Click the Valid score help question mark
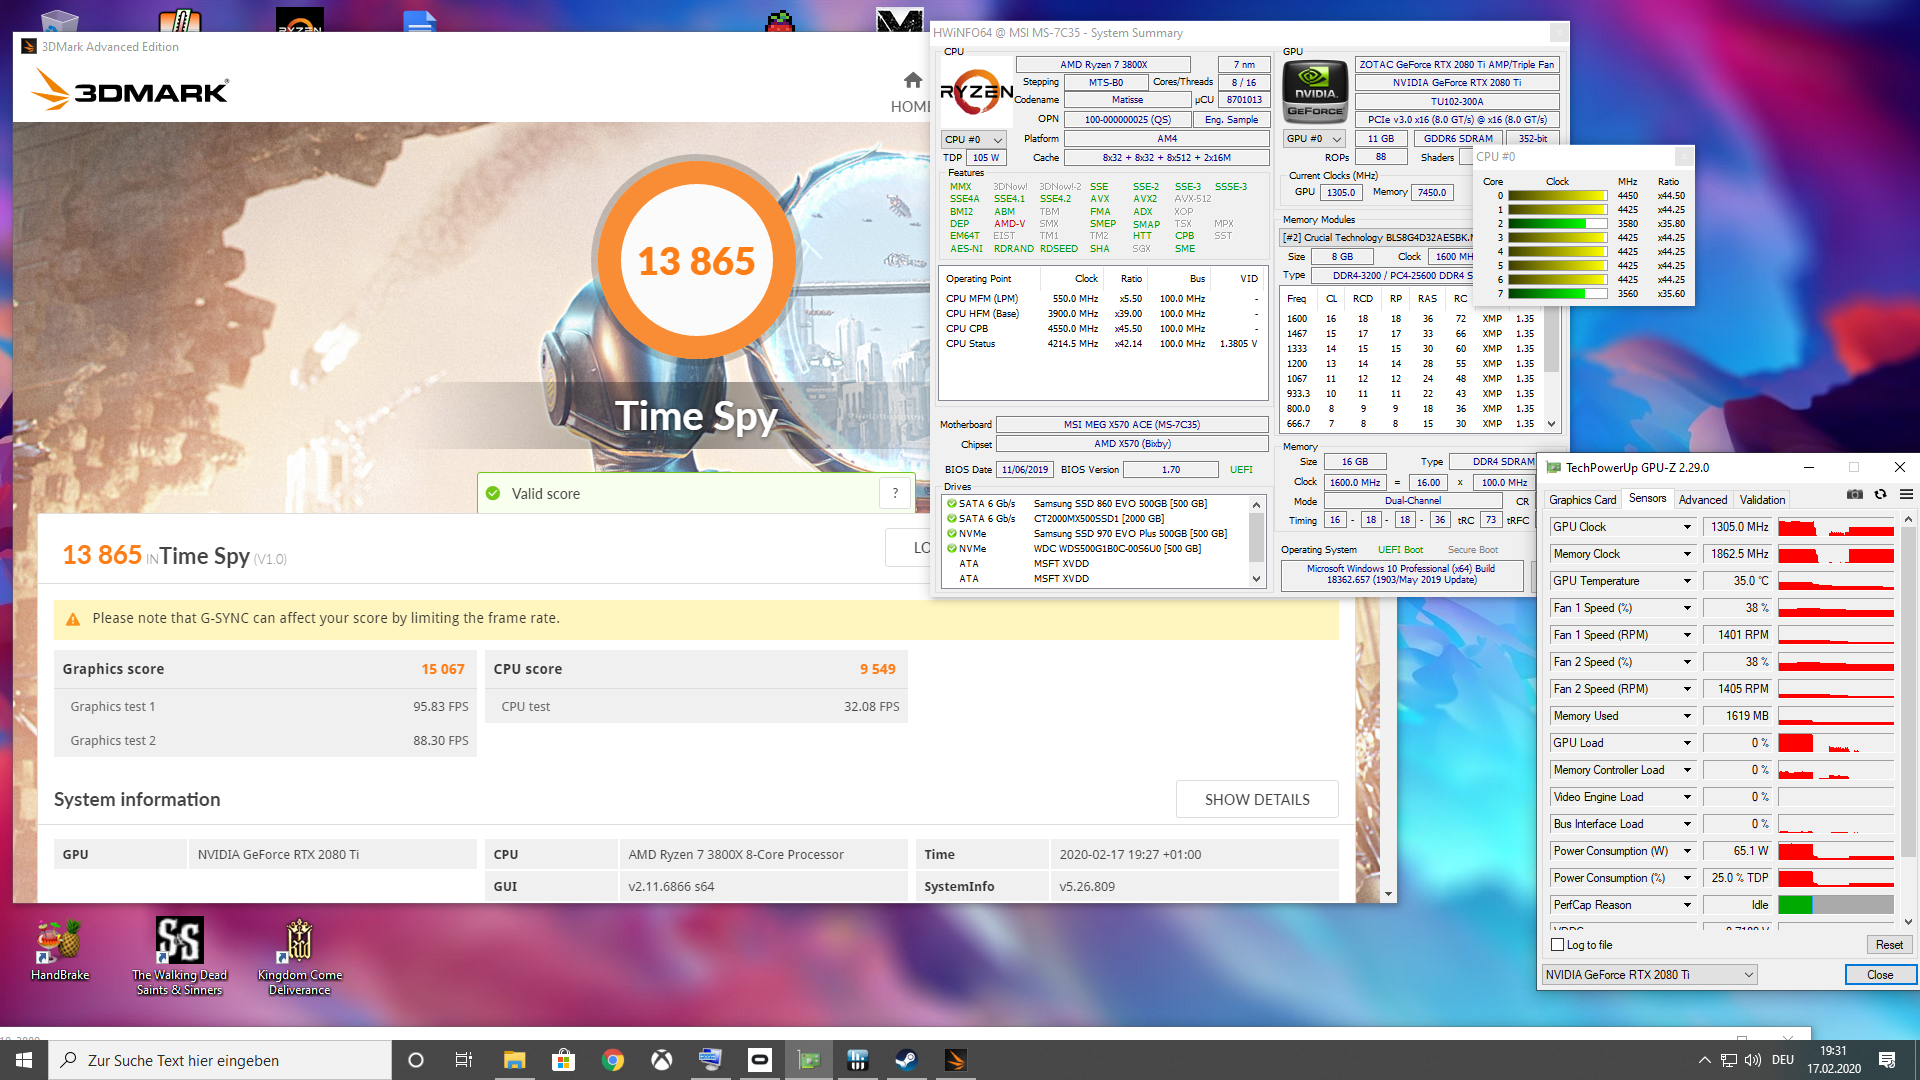This screenshot has height=1080, width=1920. pos(895,493)
